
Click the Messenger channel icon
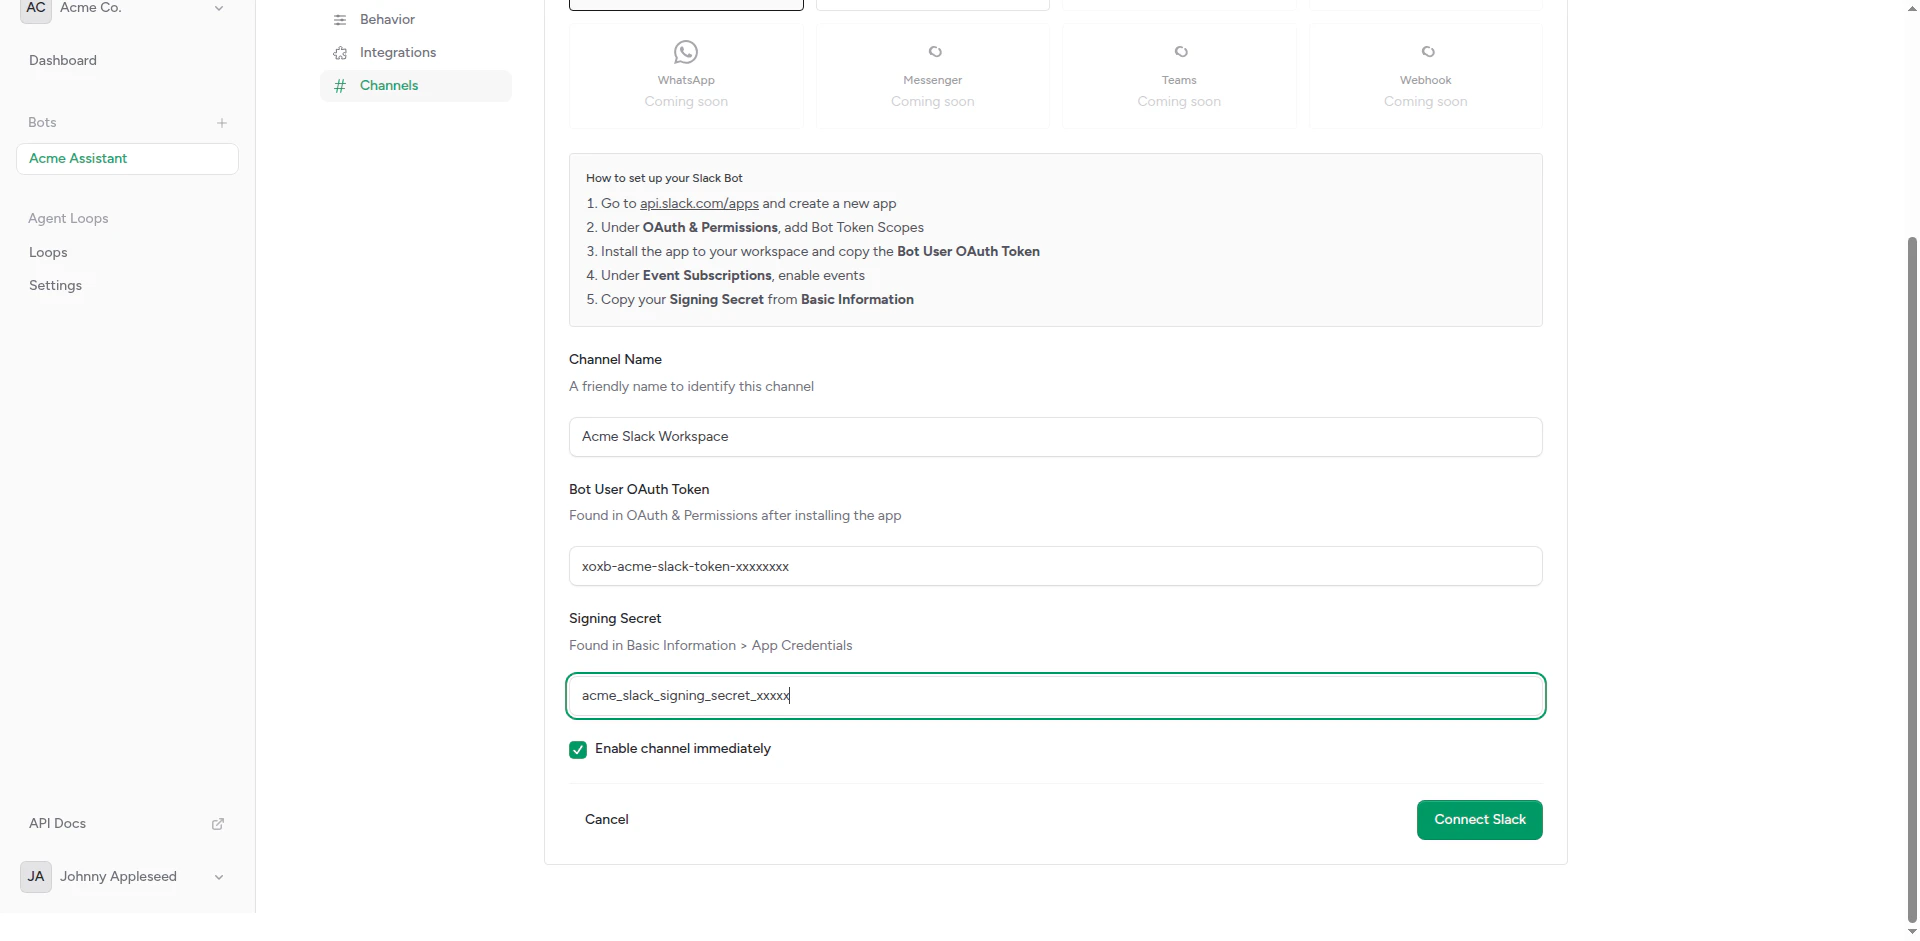[x=932, y=52]
